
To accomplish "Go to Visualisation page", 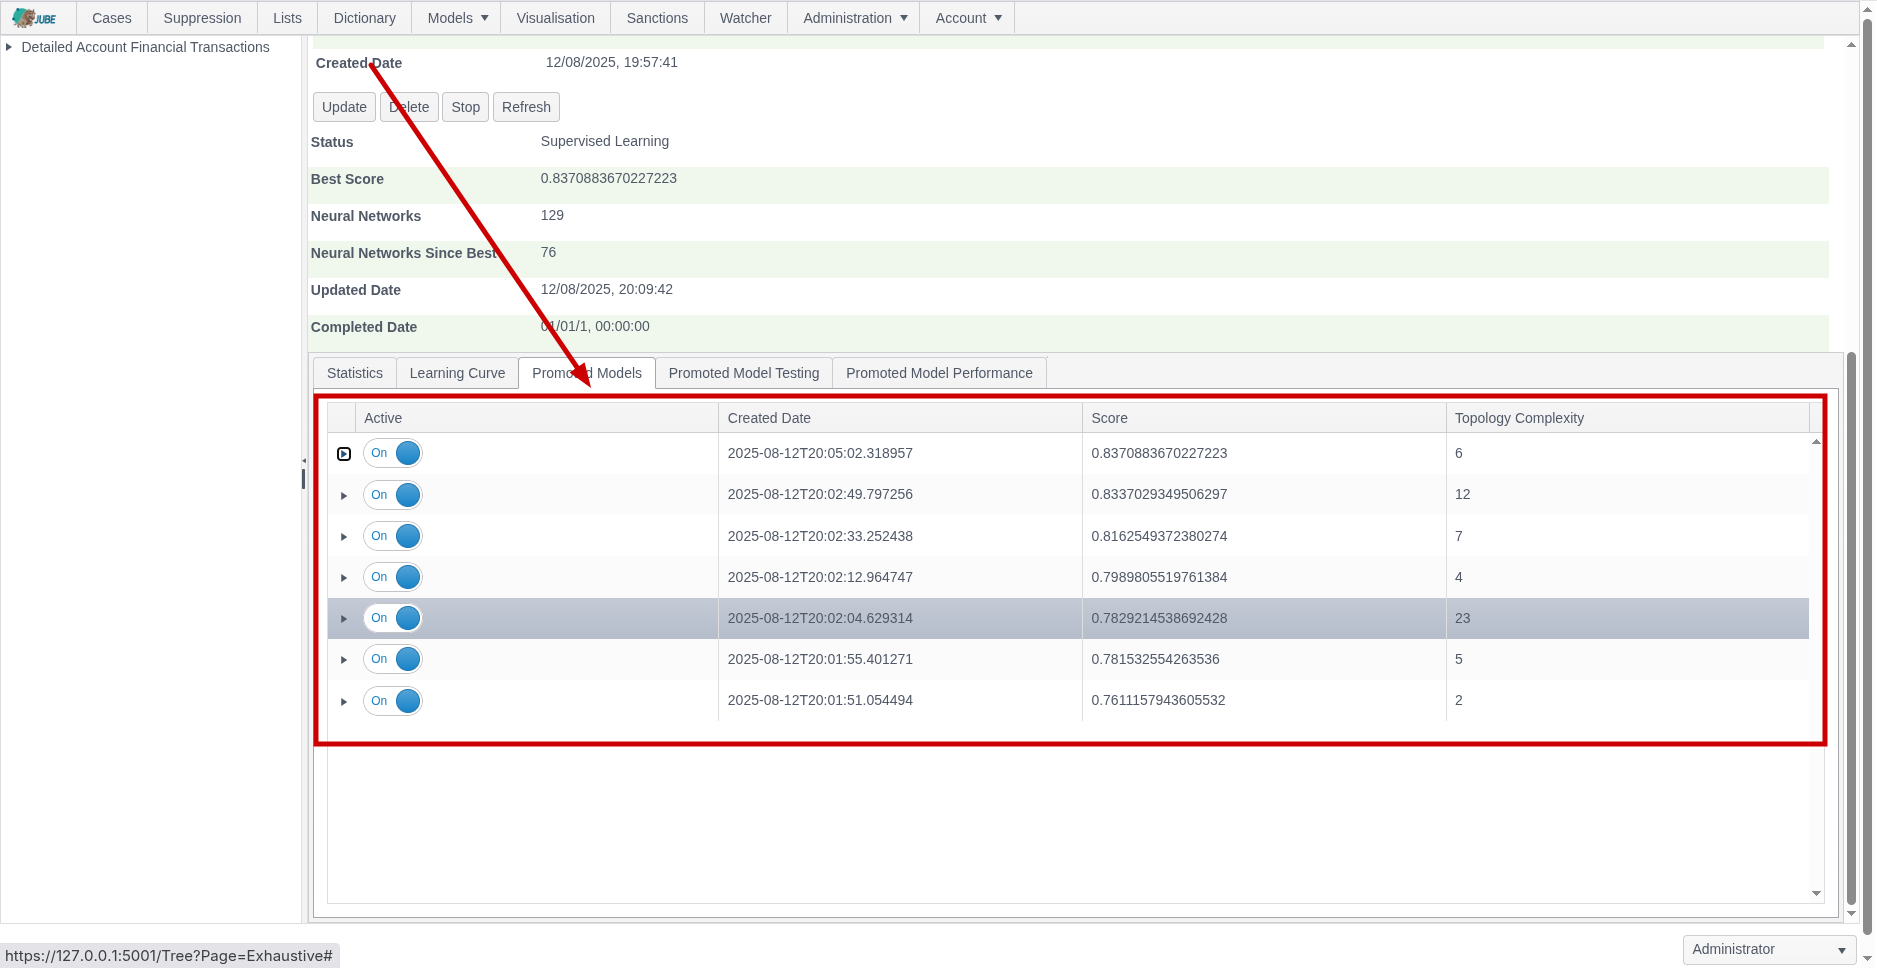I will (x=555, y=18).
